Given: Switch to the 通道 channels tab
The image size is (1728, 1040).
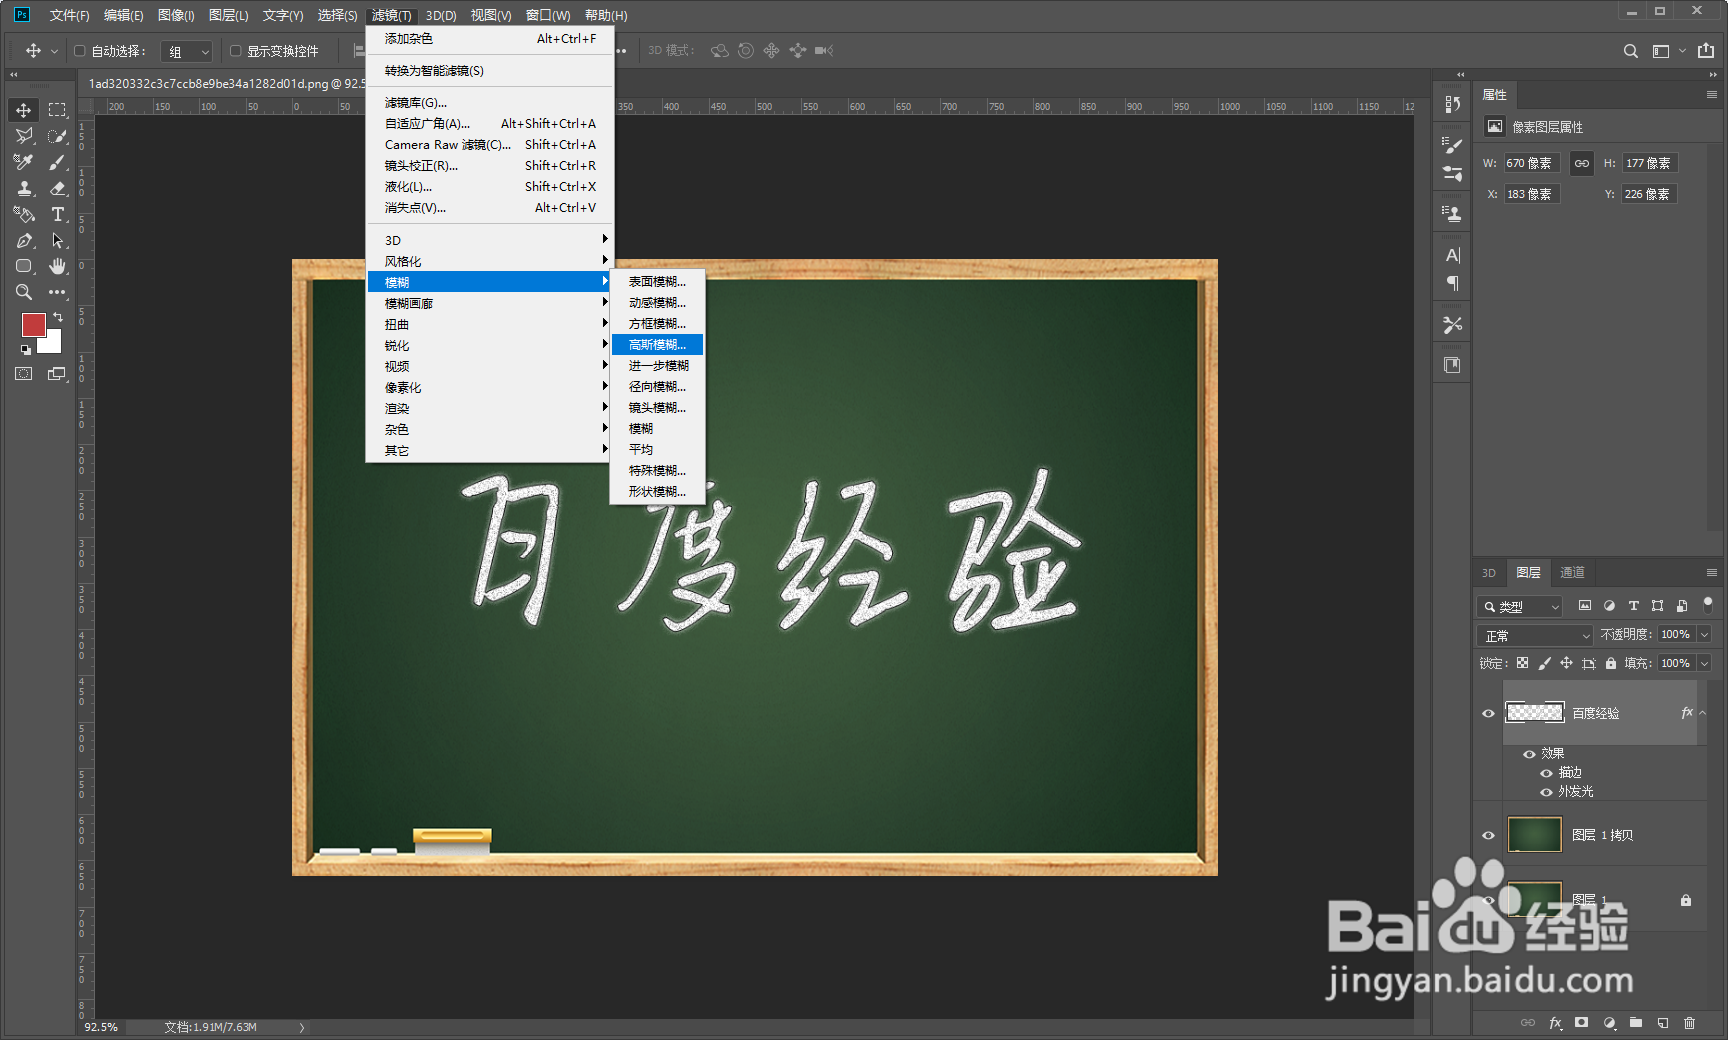Looking at the screenshot, I should 1572,572.
